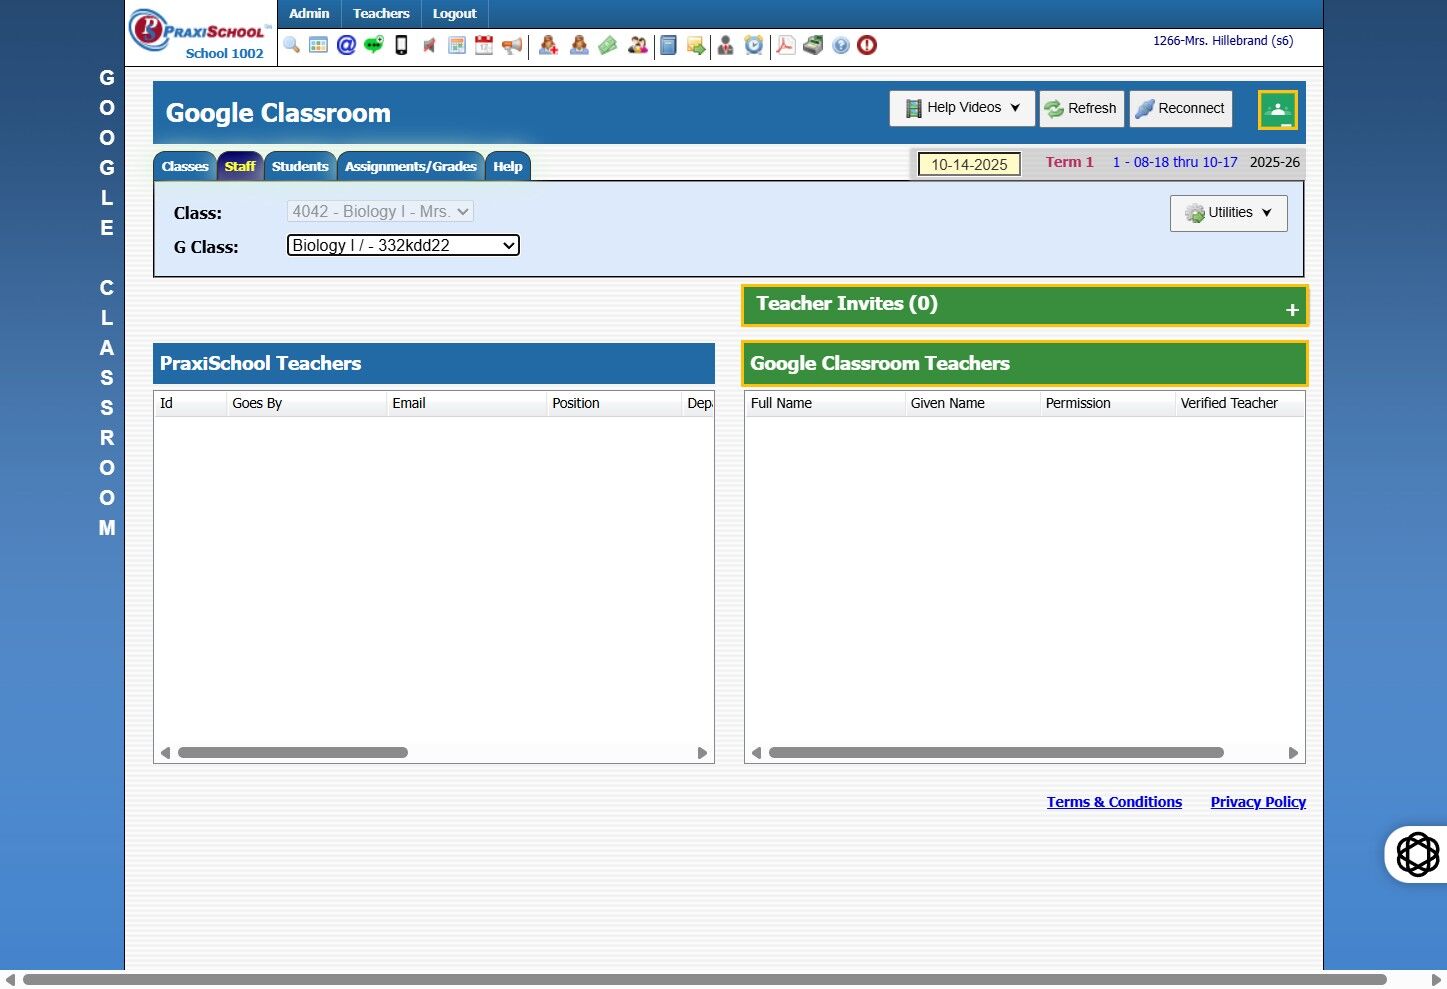The width and height of the screenshot is (1447, 989).
Task: Click the Position column header
Action: pyautogui.click(x=614, y=403)
